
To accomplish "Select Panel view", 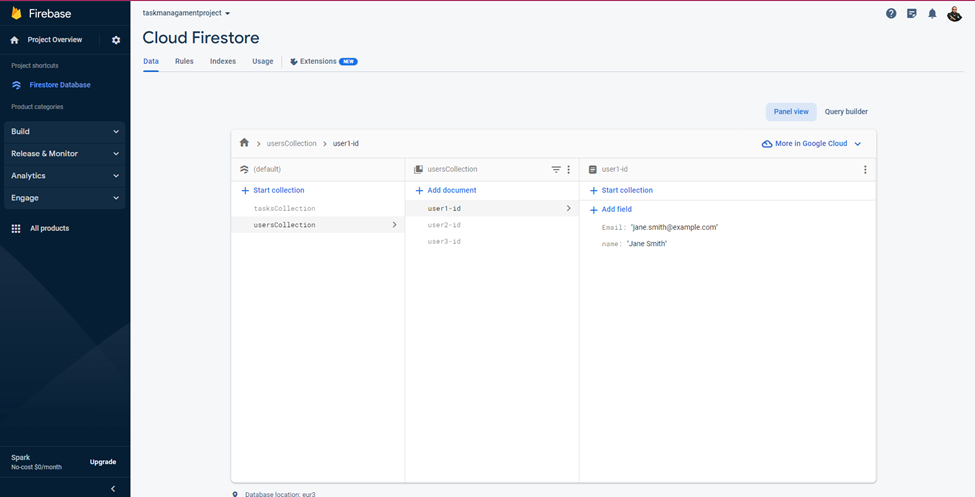I will [791, 112].
